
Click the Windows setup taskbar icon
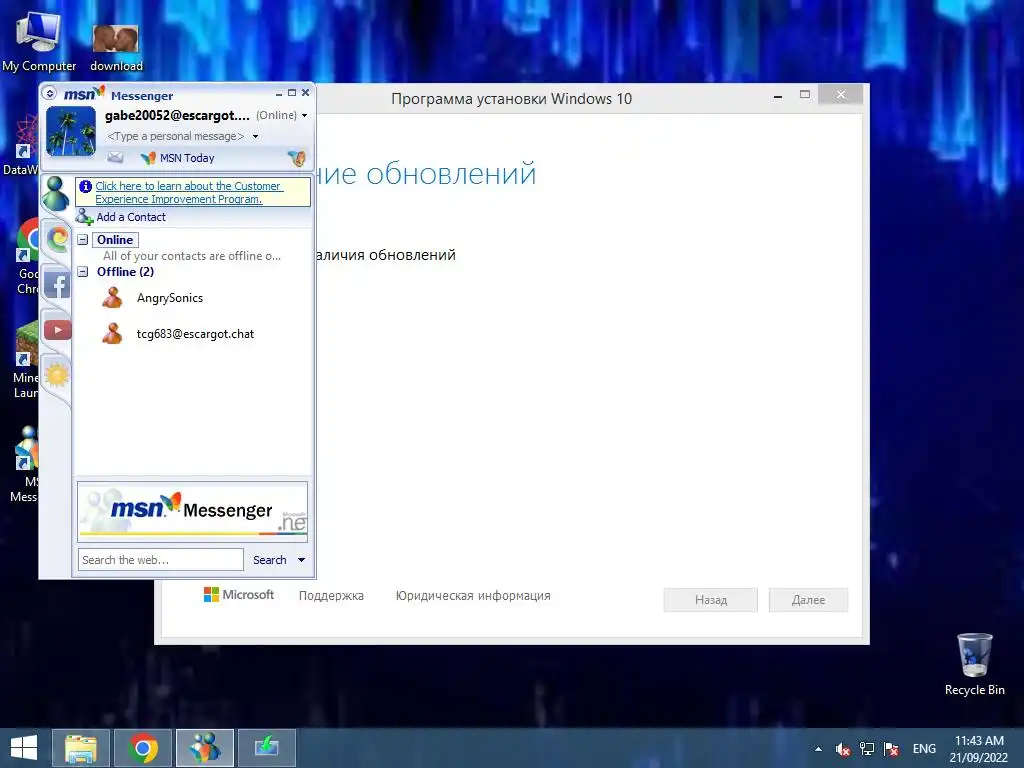click(266, 748)
